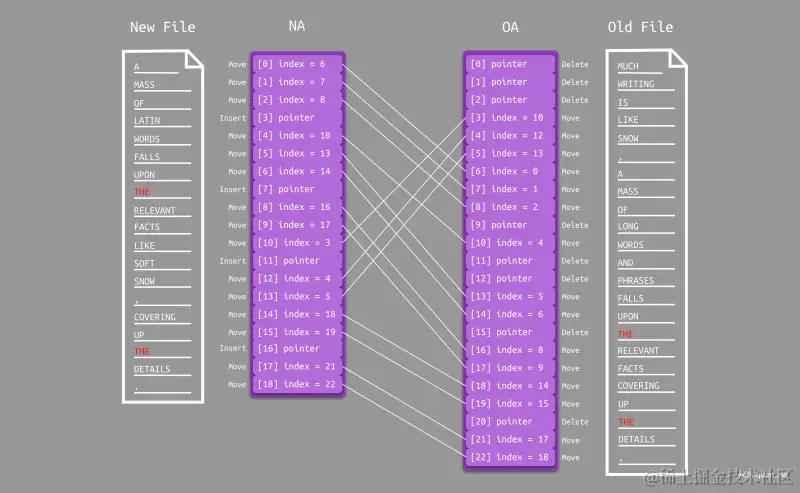
Task: Click the word "IS" in Old File
Action: point(622,102)
